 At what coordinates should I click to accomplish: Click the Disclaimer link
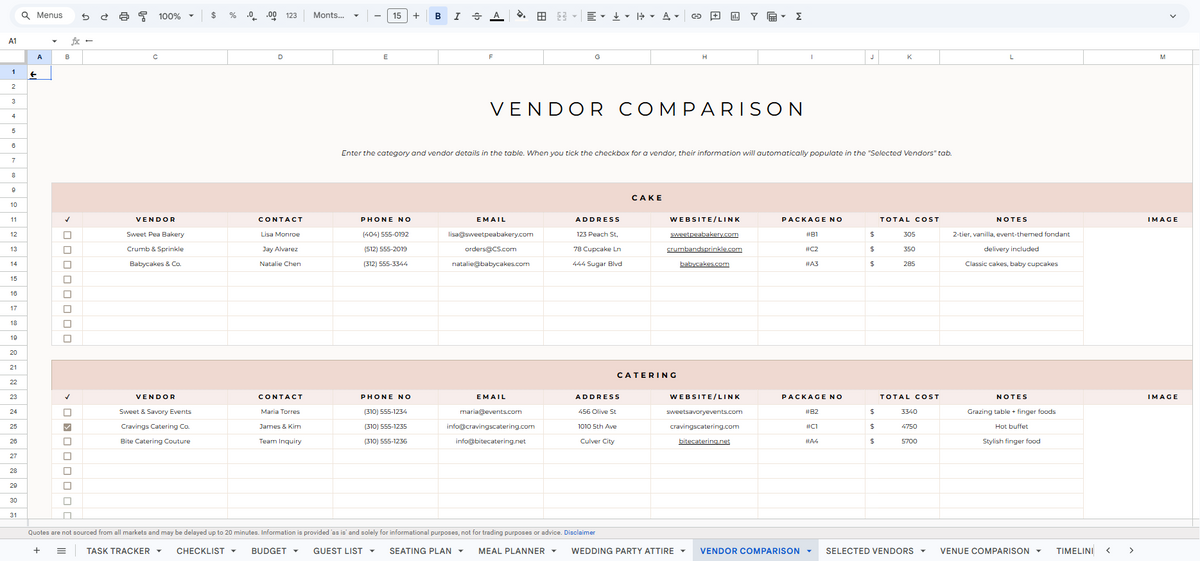[x=580, y=532]
